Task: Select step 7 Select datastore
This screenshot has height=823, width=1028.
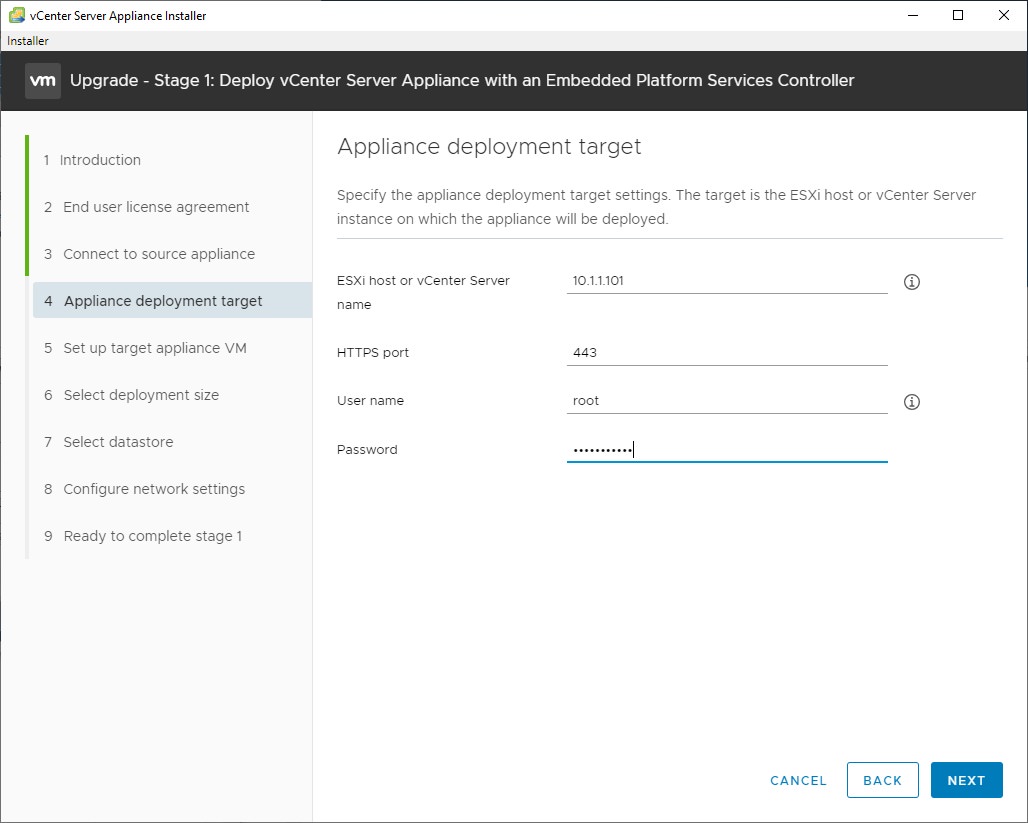Action: tap(109, 442)
